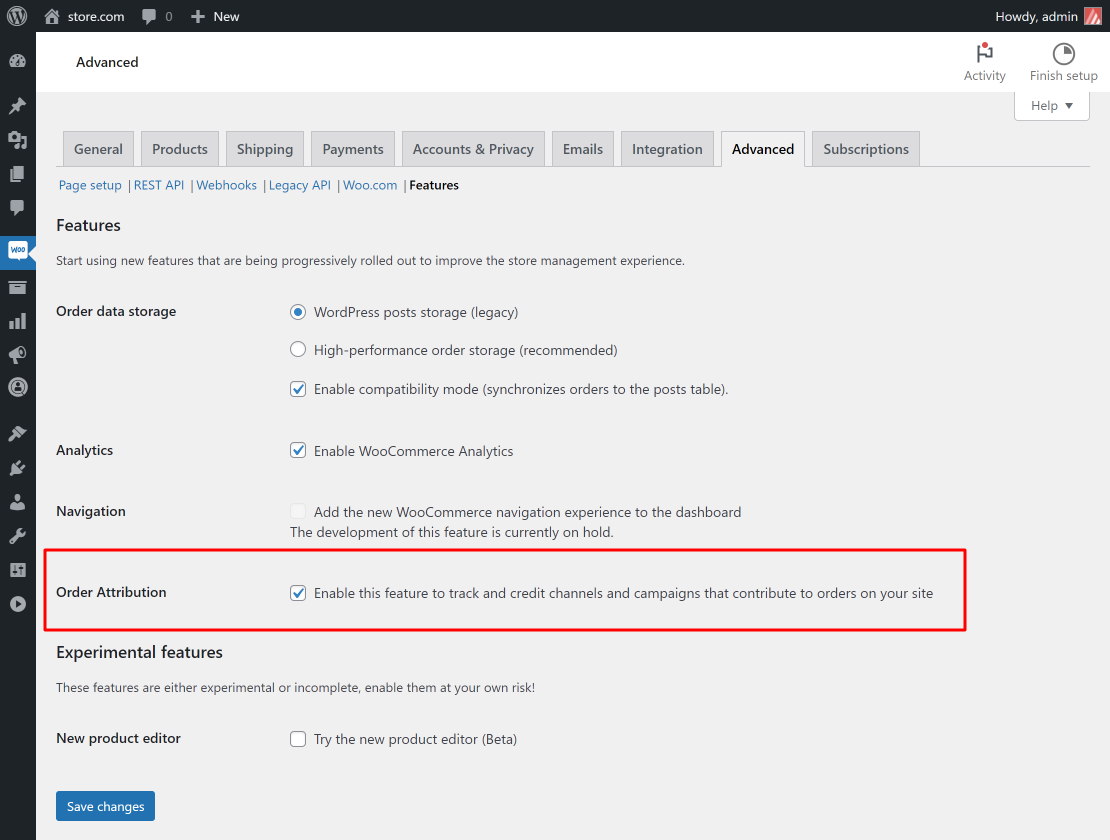Viewport: 1110px width, 840px height.
Task: Click the New label in admin bar
Action: pos(227,16)
